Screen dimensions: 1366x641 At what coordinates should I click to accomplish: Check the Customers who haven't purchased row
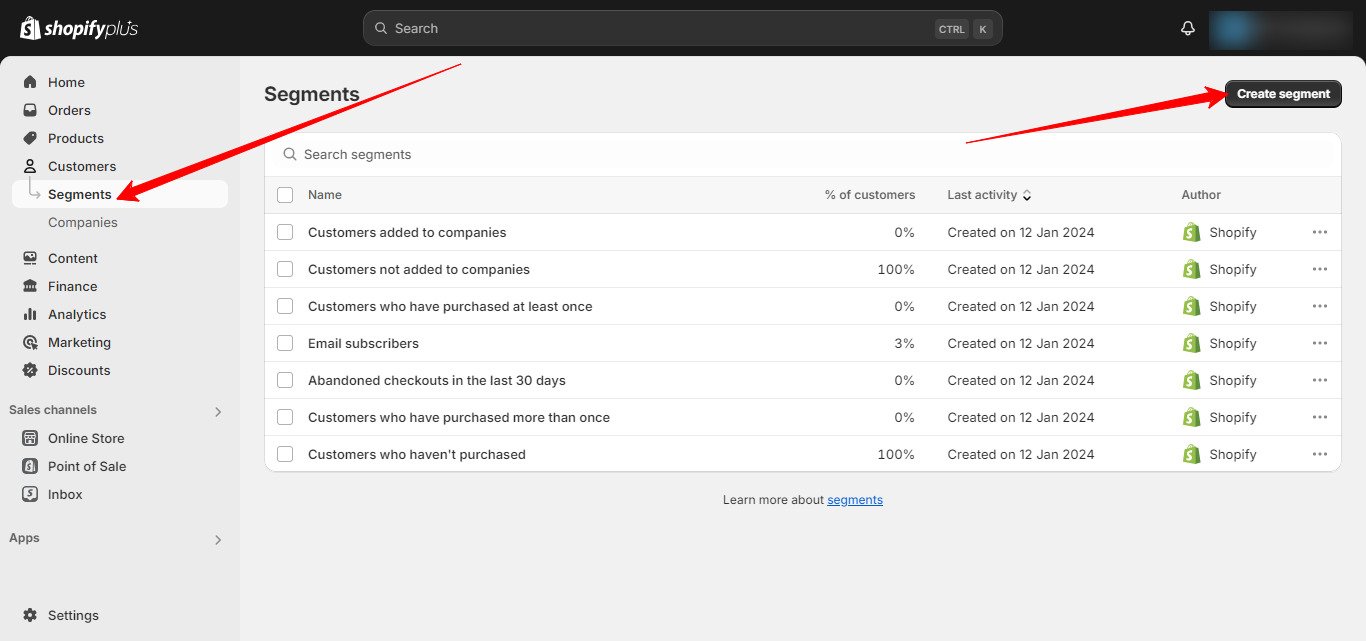click(x=285, y=454)
